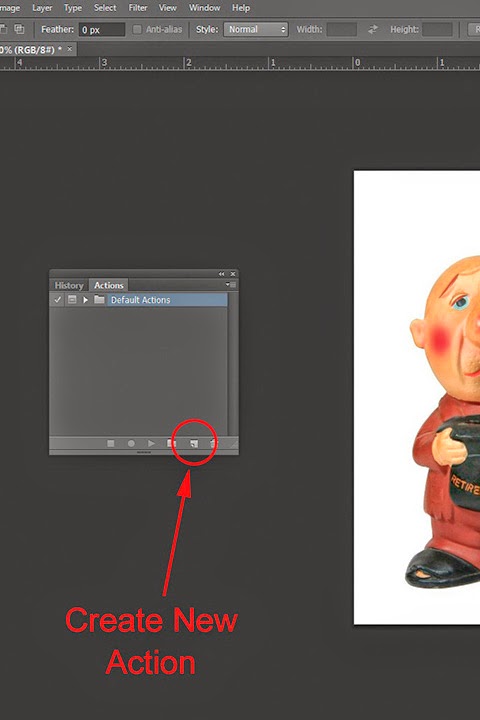Click the Play selection button
Image resolution: width=480 pixels, height=720 pixels.
pyautogui.click(x=151, y=444)
